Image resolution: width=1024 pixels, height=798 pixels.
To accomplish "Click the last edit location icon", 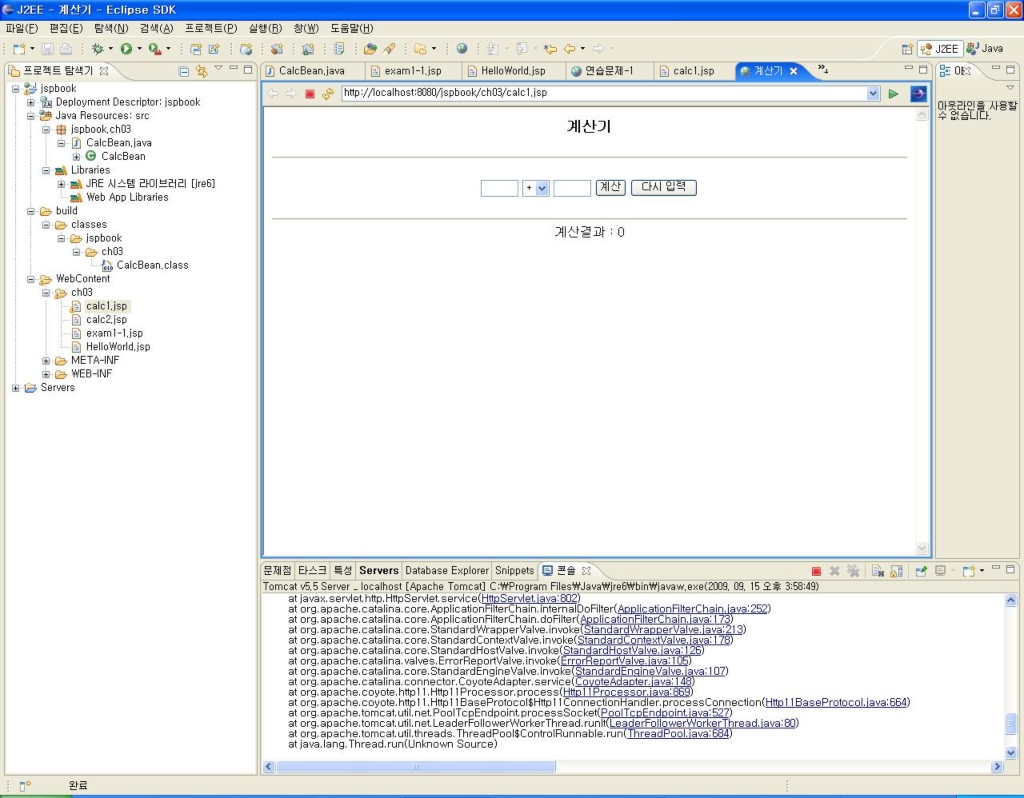I will [x=551, y=48].
